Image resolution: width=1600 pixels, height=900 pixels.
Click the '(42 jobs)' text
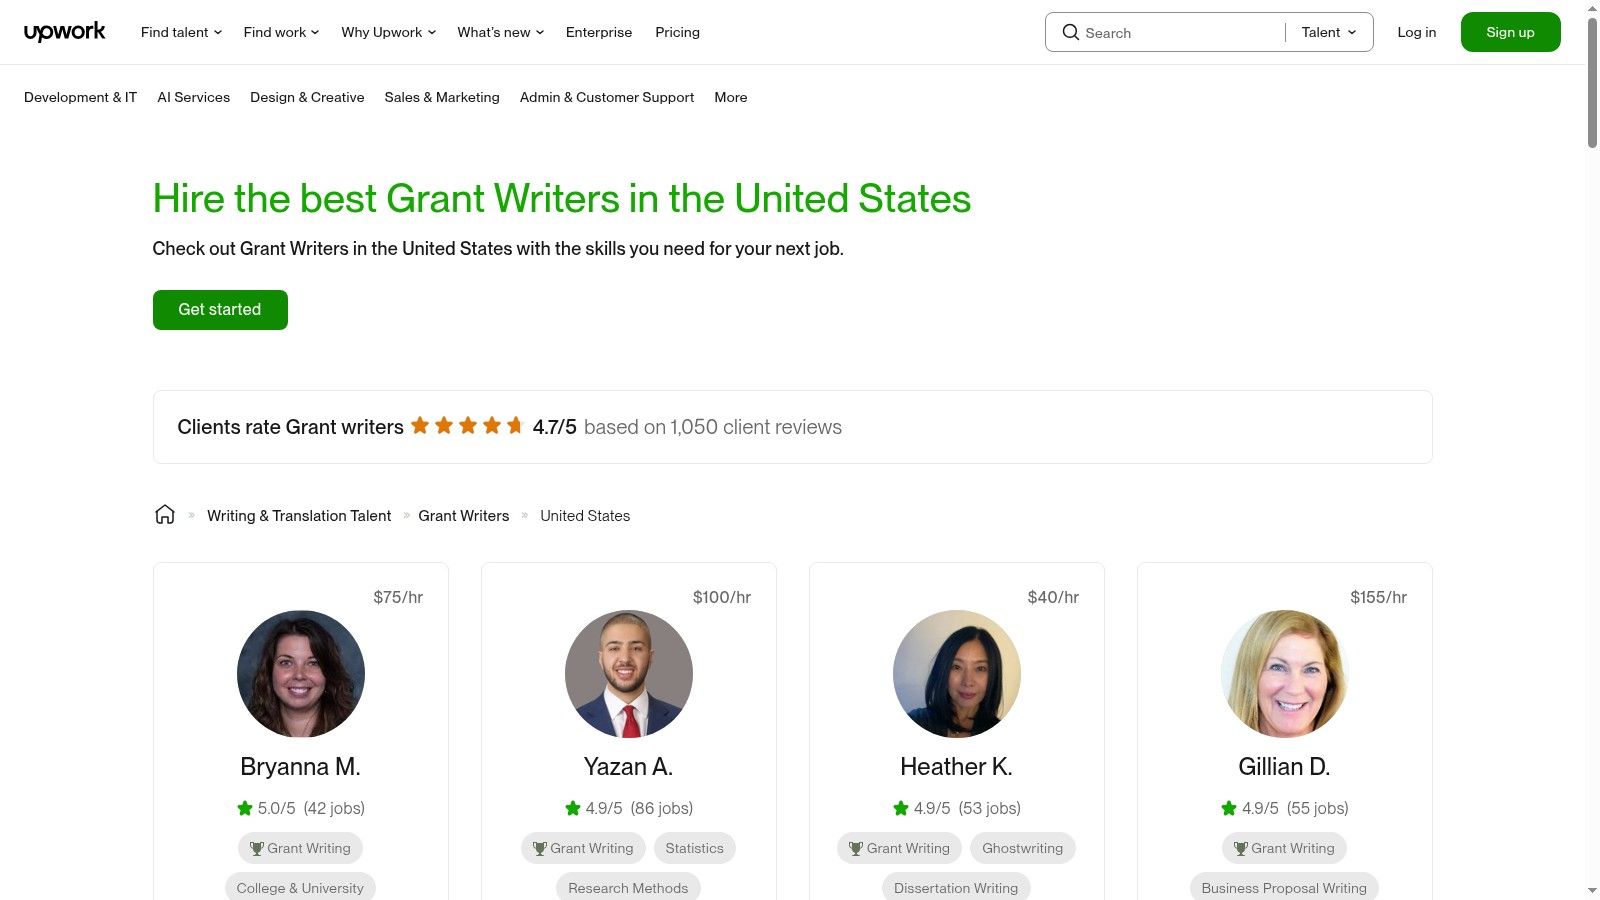tap(334, 808)
